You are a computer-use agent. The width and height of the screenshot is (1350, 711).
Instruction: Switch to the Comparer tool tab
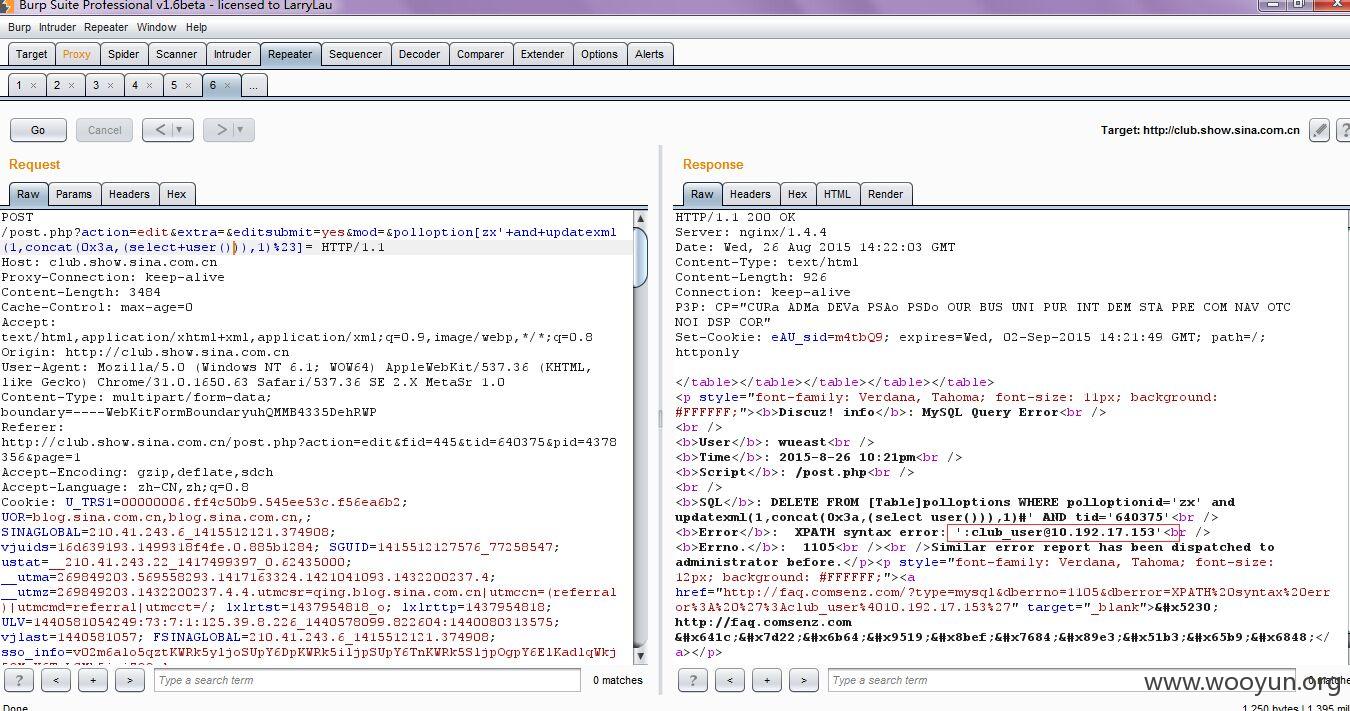coord(480,54)
